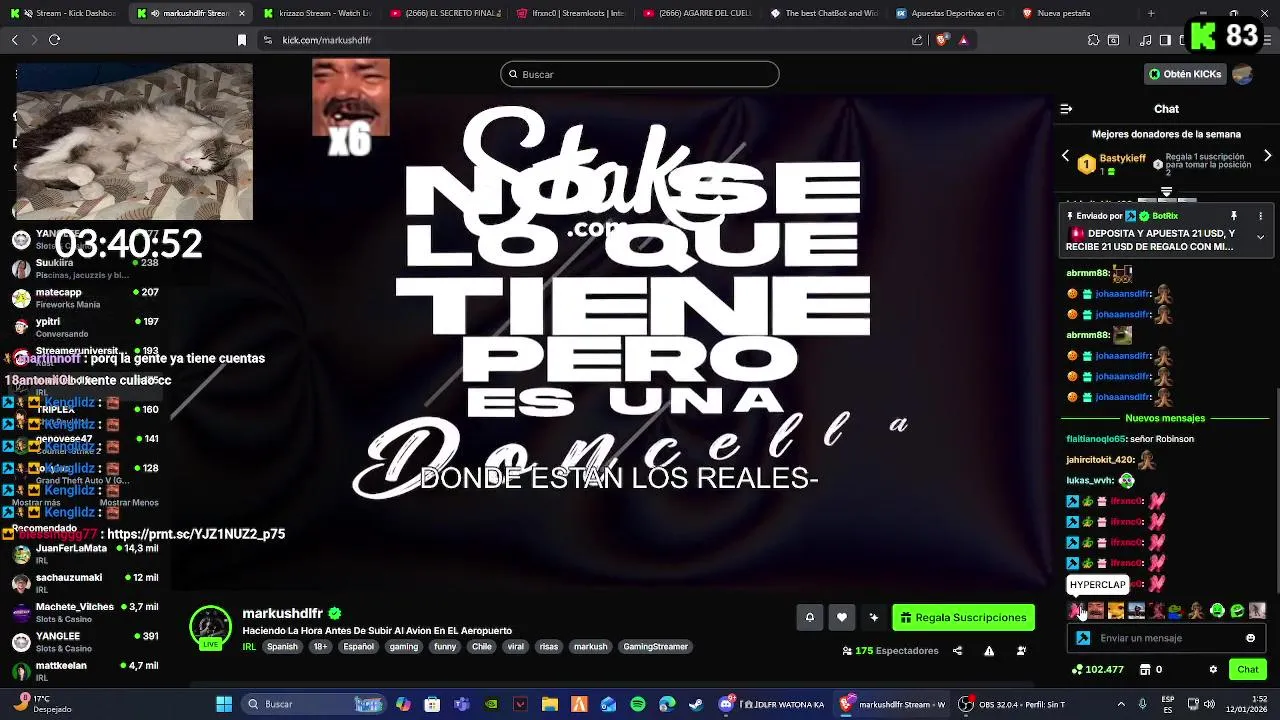Click the address bar share icon
The image size is (1280, 720).
click(x=917, y=40)
